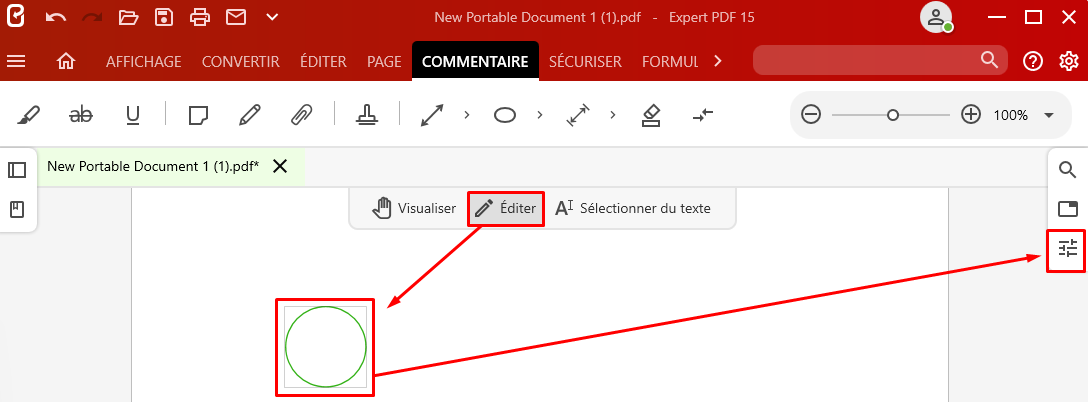
Task: Click into the ribbon search field
Action: [880, 60]
